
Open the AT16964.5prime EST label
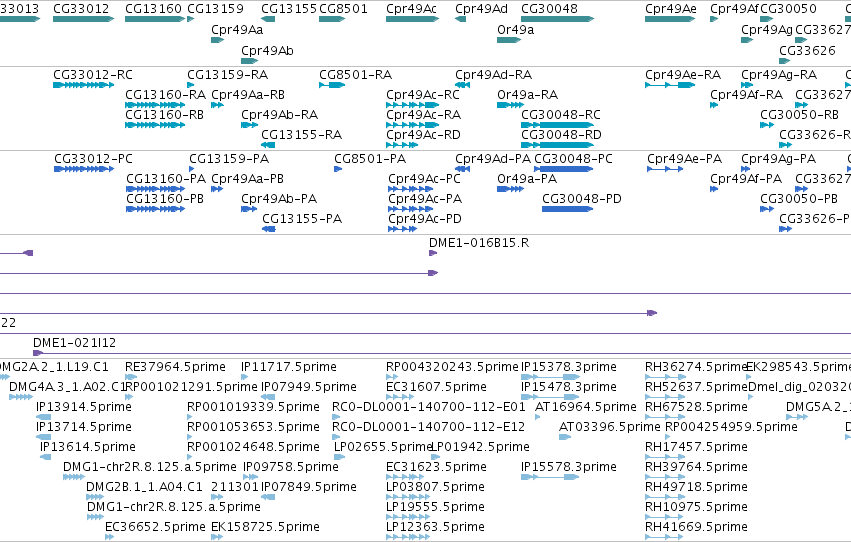[586, 407]
